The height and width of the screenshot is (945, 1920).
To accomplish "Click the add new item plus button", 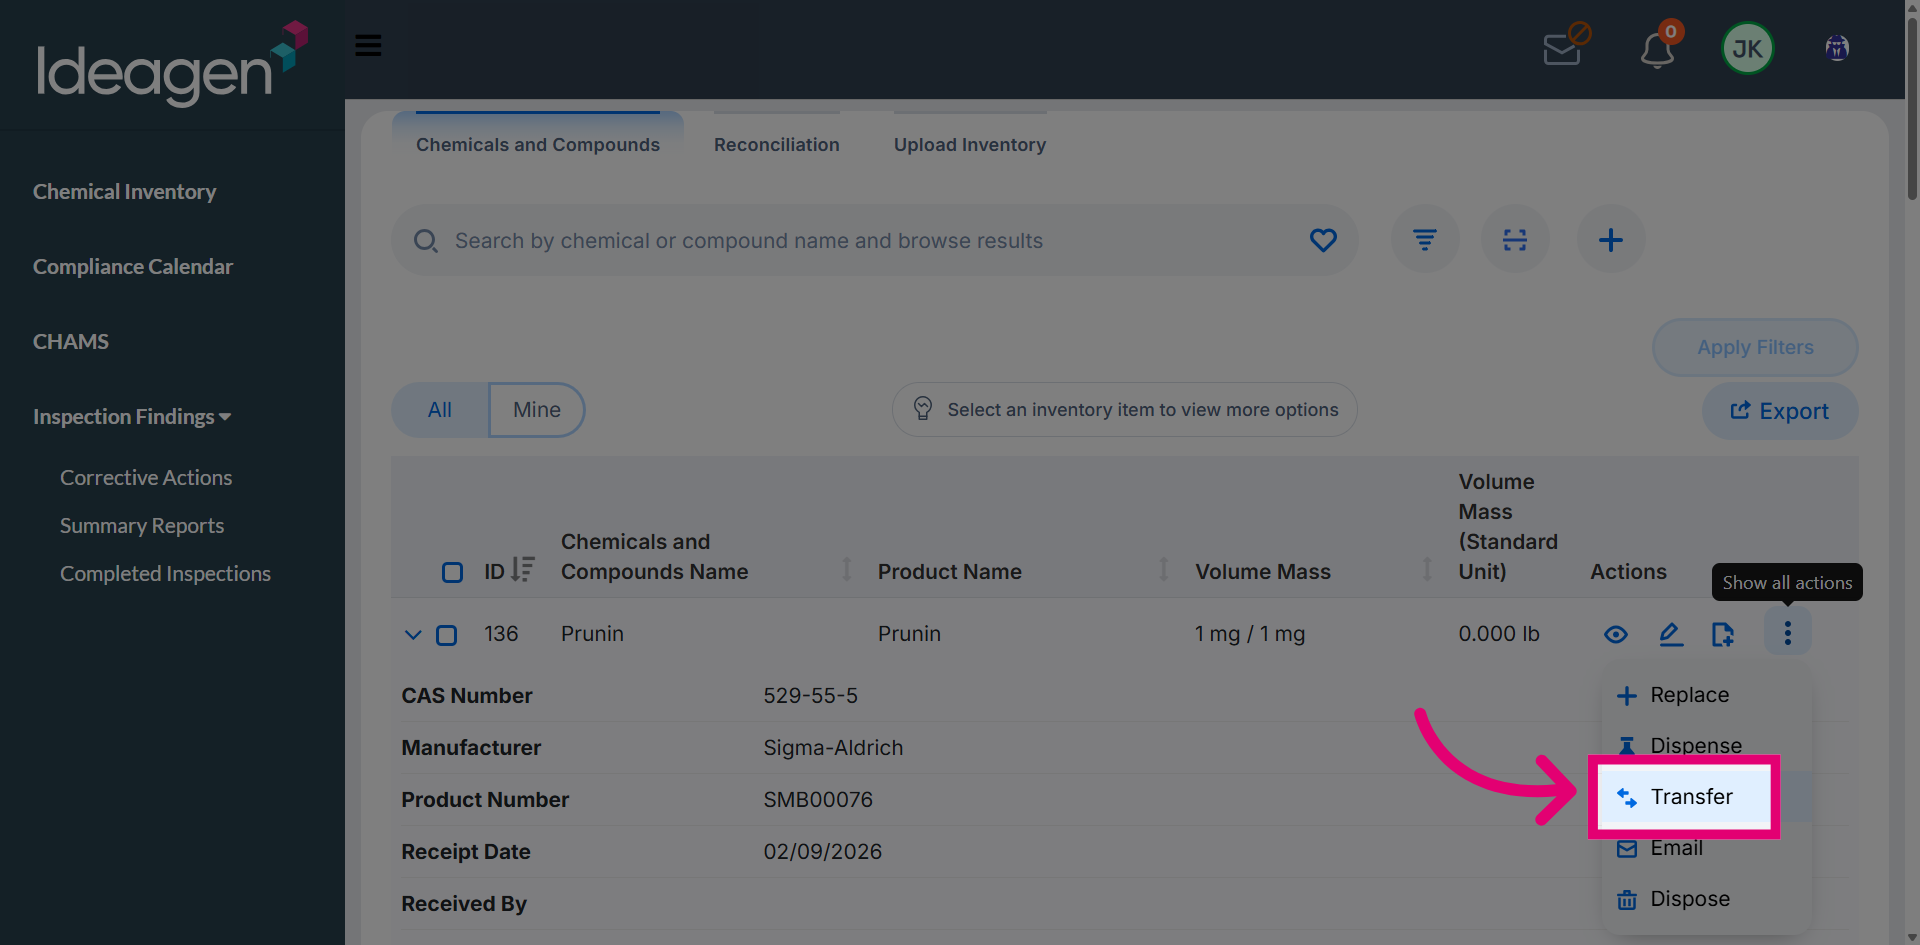I will [x=1611, y=240].
